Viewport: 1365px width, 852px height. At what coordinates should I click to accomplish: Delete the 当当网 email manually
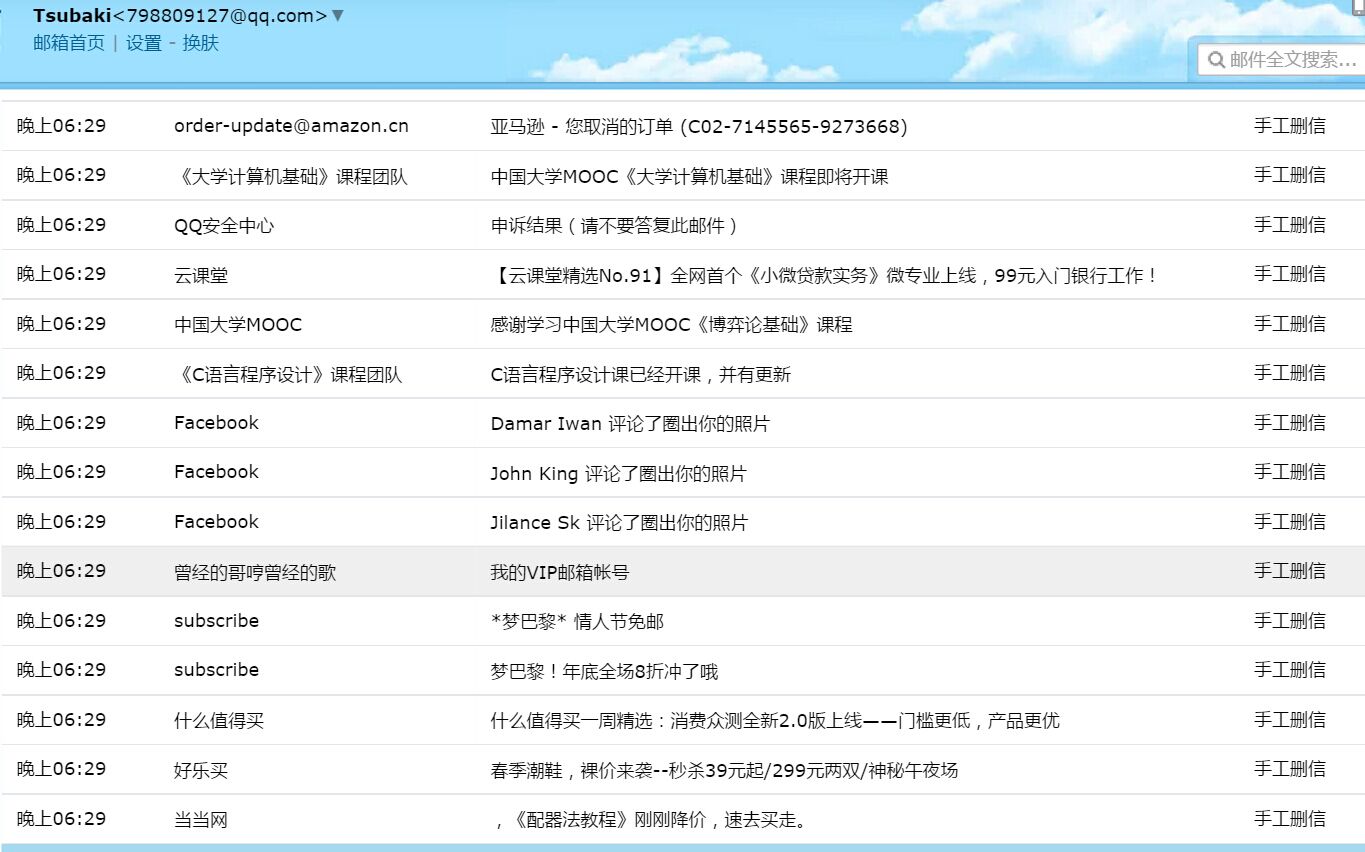[1290, 818]
